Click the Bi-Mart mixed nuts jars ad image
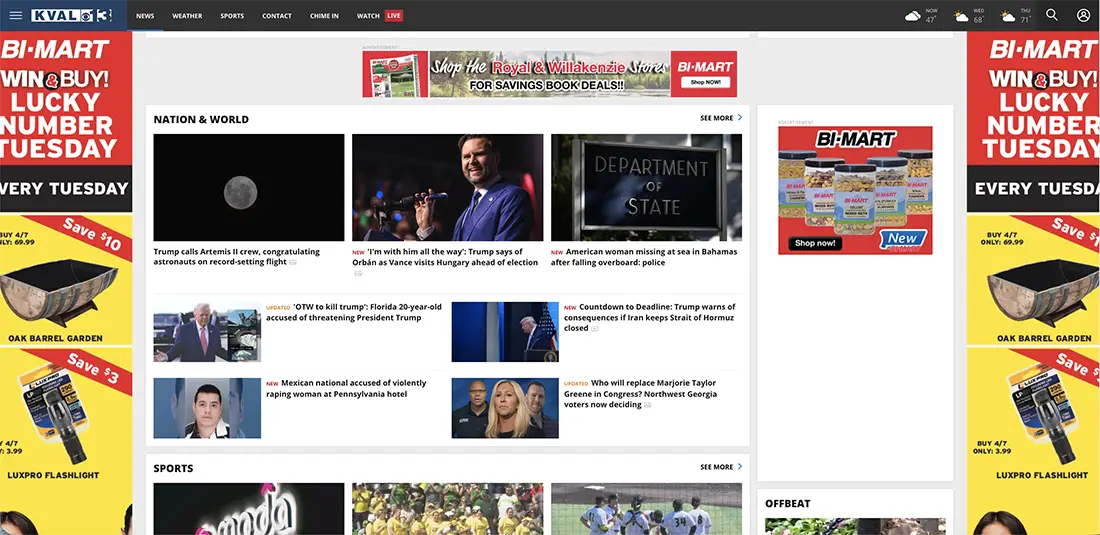Image resolution: width=1100 pixels, height=535 pixels. click(855, 190)
